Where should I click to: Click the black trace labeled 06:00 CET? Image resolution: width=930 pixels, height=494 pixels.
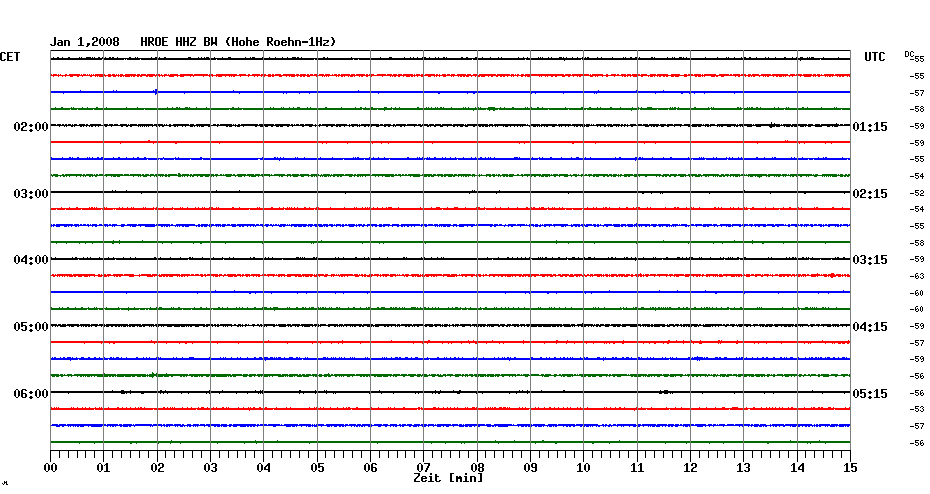(x=450, y=392)
